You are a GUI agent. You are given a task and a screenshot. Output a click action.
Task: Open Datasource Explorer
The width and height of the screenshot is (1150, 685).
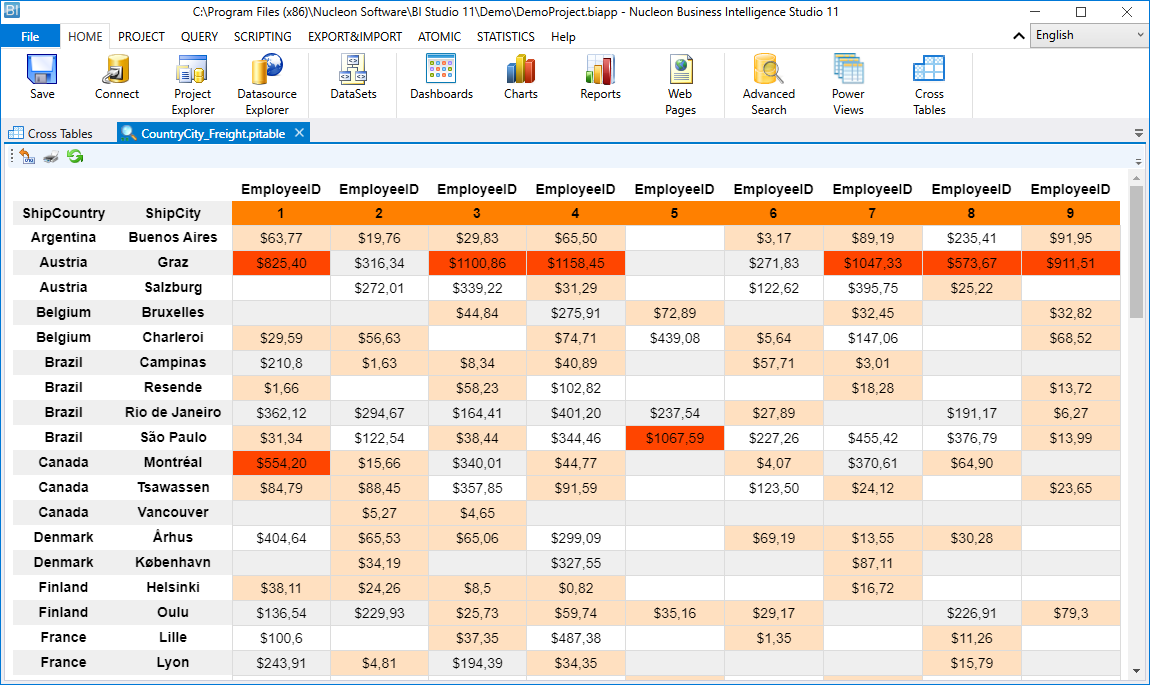(267, 85)
